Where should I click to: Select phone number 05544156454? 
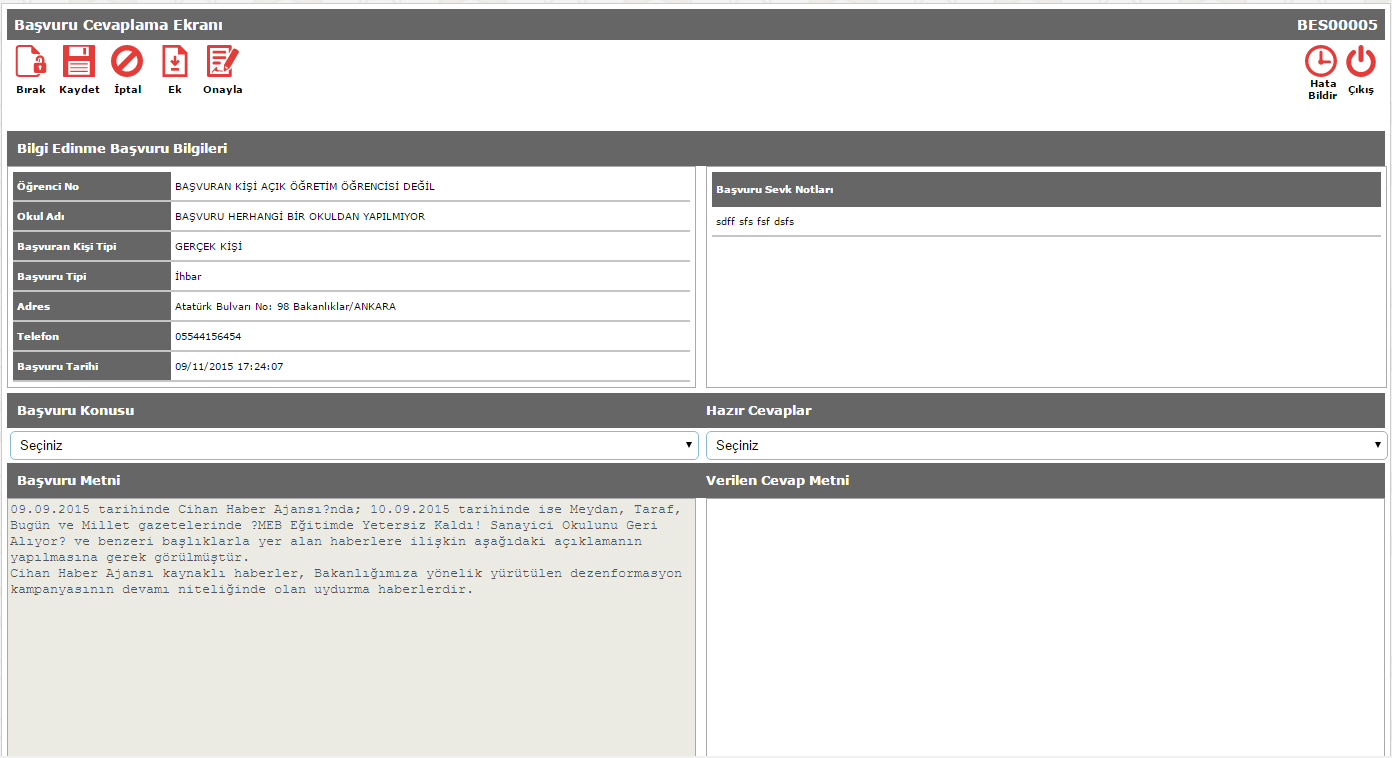(208, 337)
